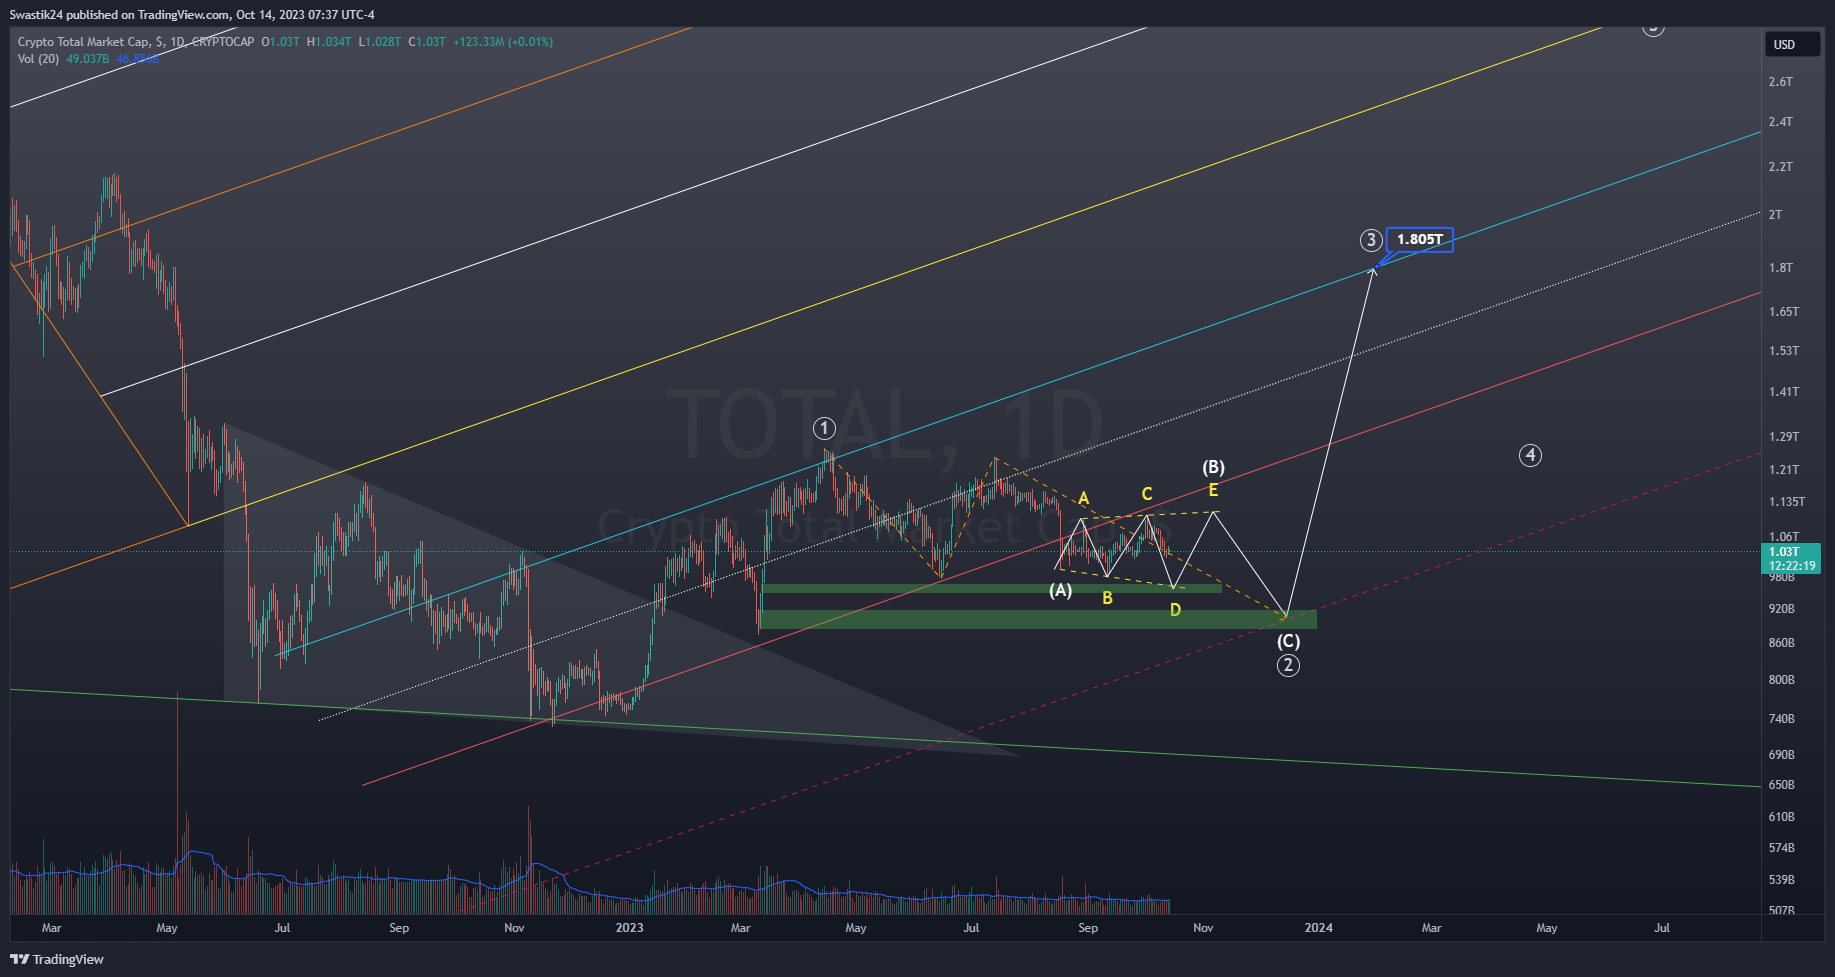Select the circled wave 4 label
The height and width of the screenshot is (977, 1835).
pos(1530,456)
